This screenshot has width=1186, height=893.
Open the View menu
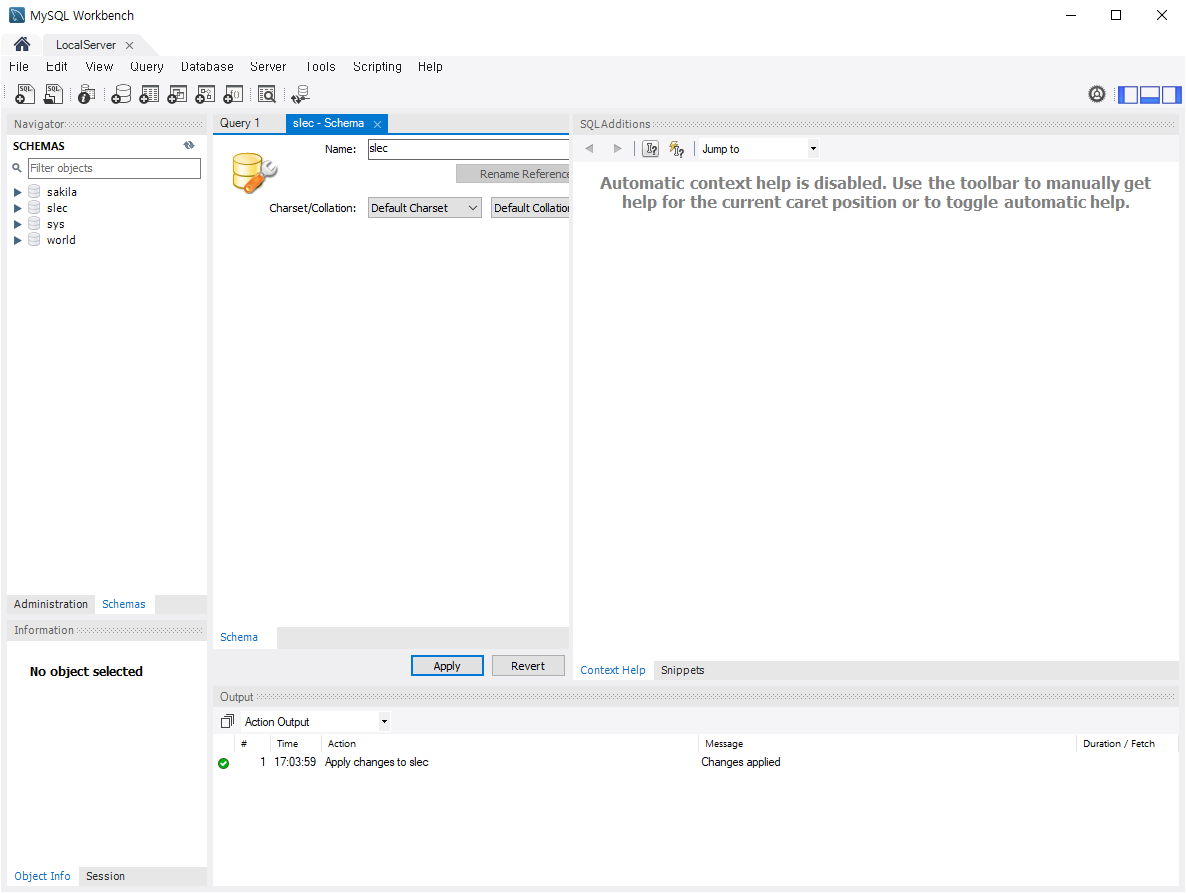click(99, 67)
